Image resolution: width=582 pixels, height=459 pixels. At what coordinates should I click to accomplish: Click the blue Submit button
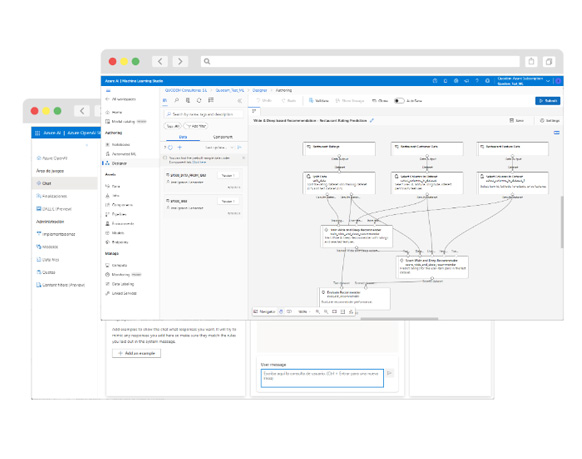click(547, 101)
